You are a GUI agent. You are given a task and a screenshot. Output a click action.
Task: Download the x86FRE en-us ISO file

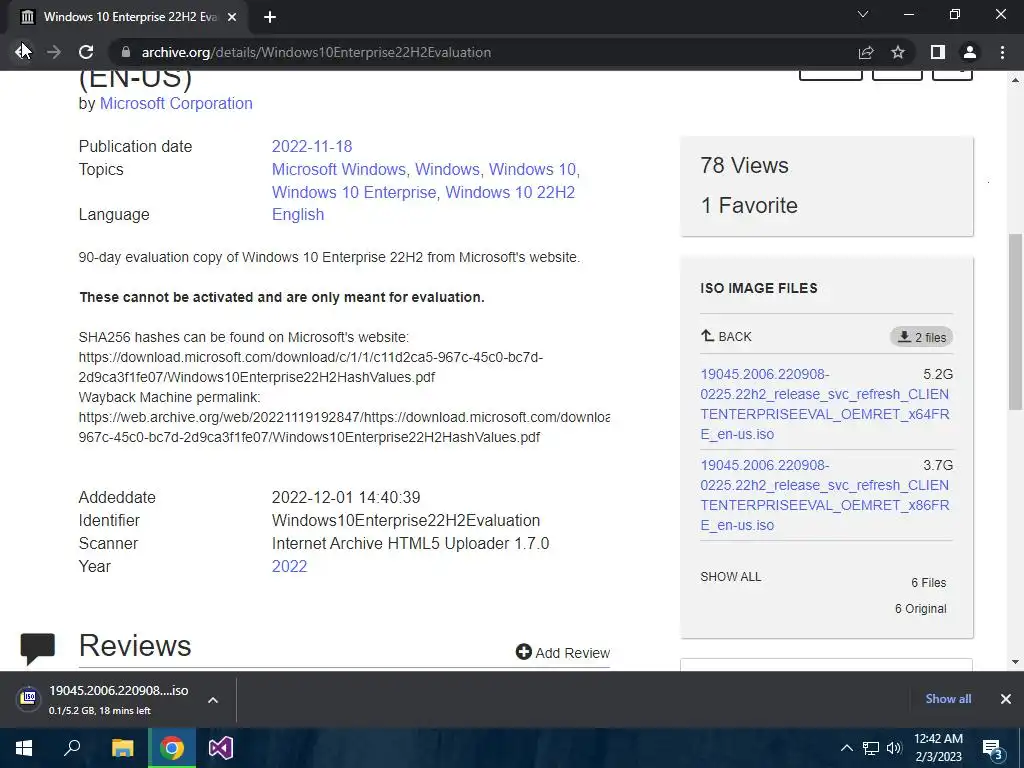click(x=825, y=495)
